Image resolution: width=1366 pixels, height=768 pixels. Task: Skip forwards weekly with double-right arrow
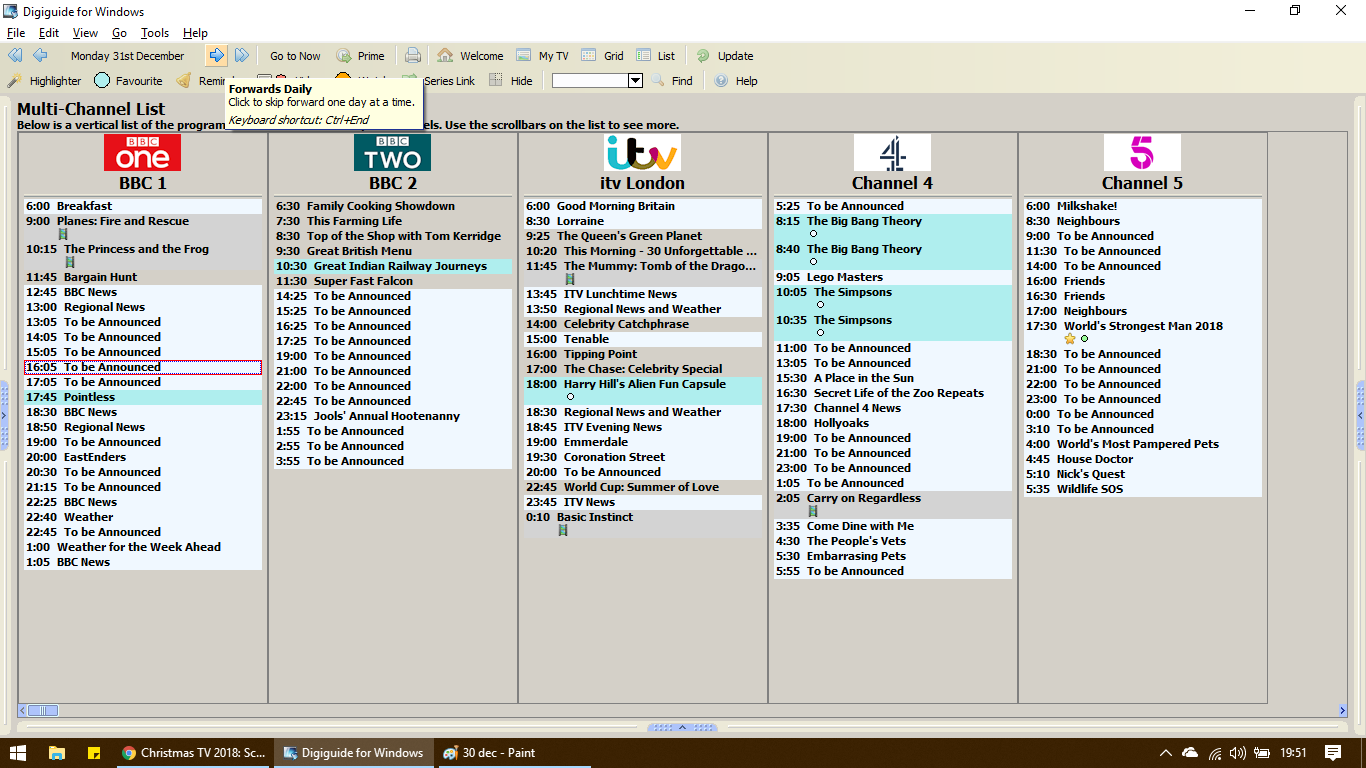(241, 56)
